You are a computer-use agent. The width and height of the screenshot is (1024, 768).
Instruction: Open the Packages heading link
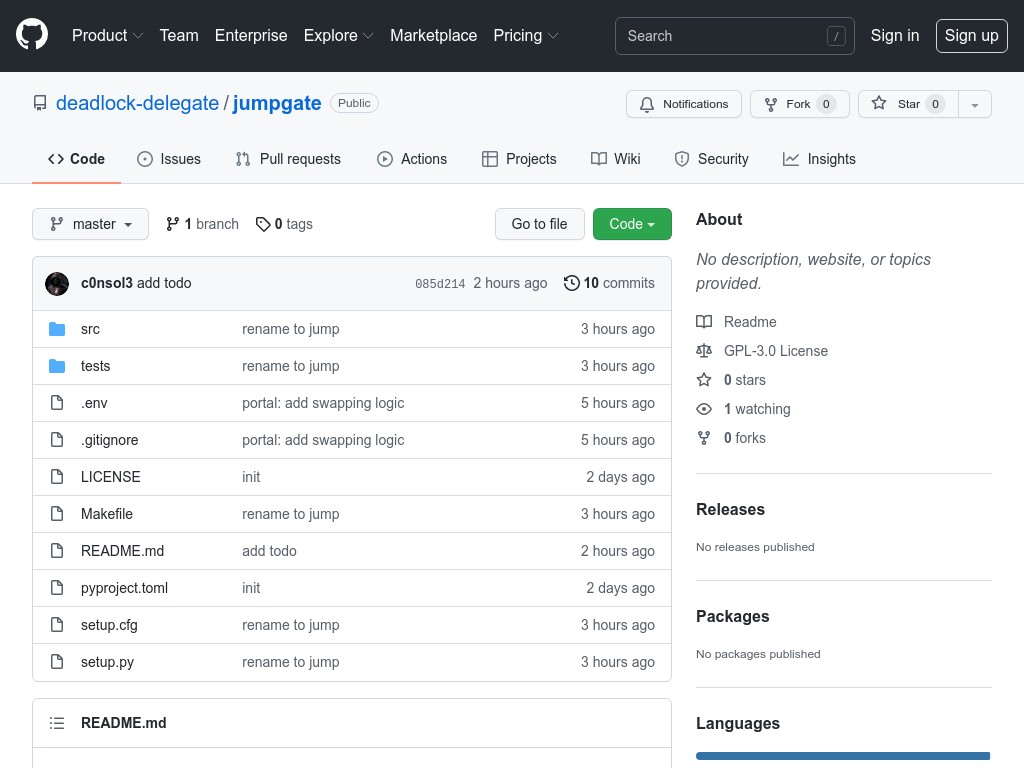click(x=733, y=616)
